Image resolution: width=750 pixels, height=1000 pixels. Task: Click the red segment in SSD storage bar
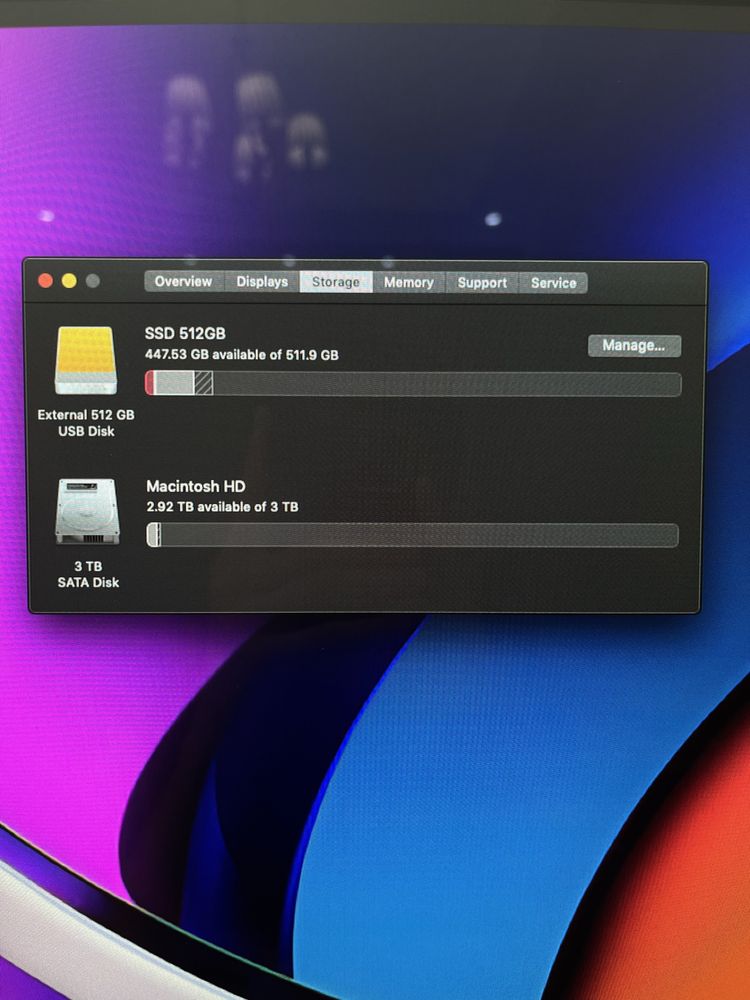coord(150,384)
